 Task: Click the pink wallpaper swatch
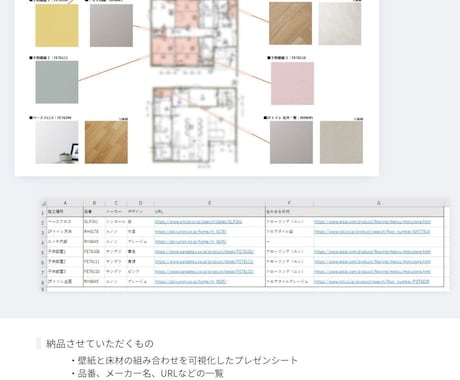point(292,83)
